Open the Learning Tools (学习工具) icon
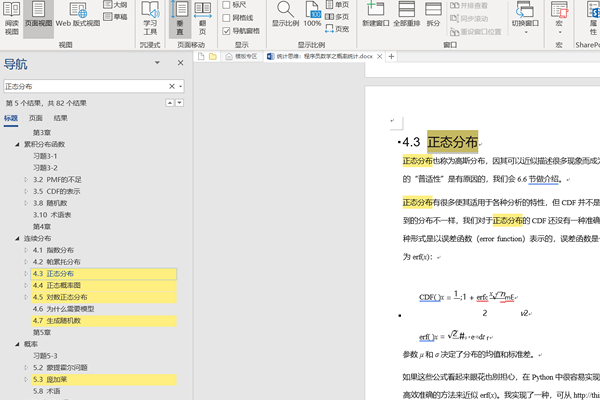 [x=150, y=18]
